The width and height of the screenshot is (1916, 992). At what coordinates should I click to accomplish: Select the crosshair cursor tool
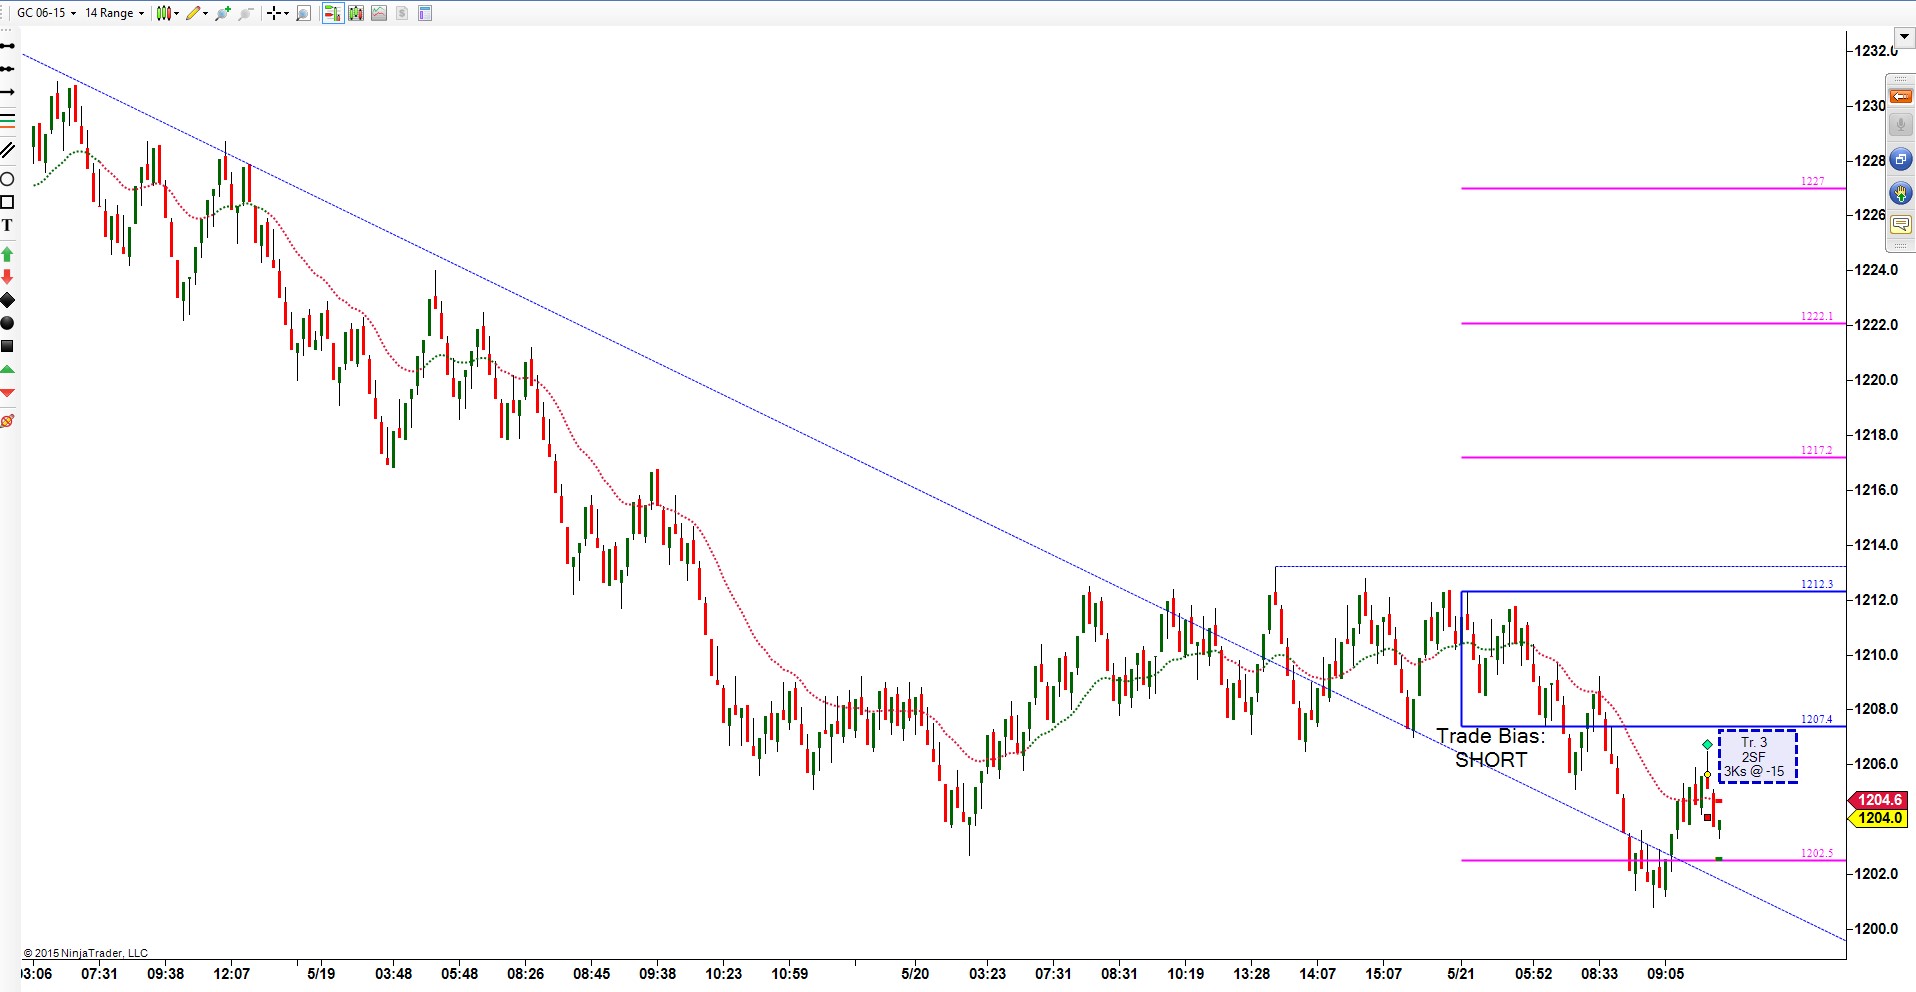[x=273, y=13]
